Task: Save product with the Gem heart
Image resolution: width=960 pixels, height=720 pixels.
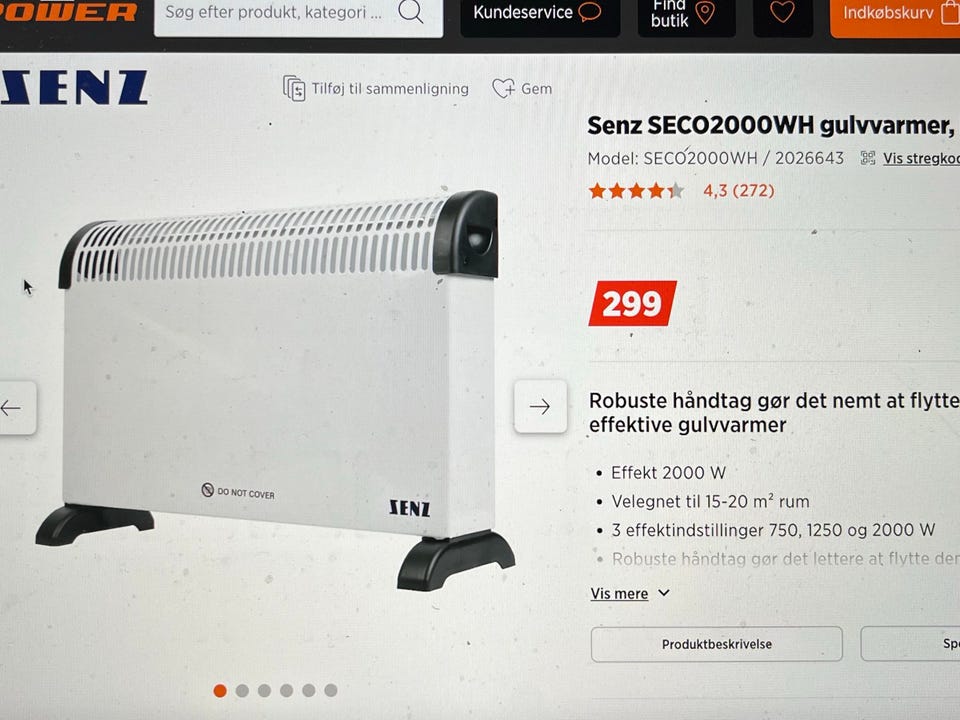Action: 522,89
